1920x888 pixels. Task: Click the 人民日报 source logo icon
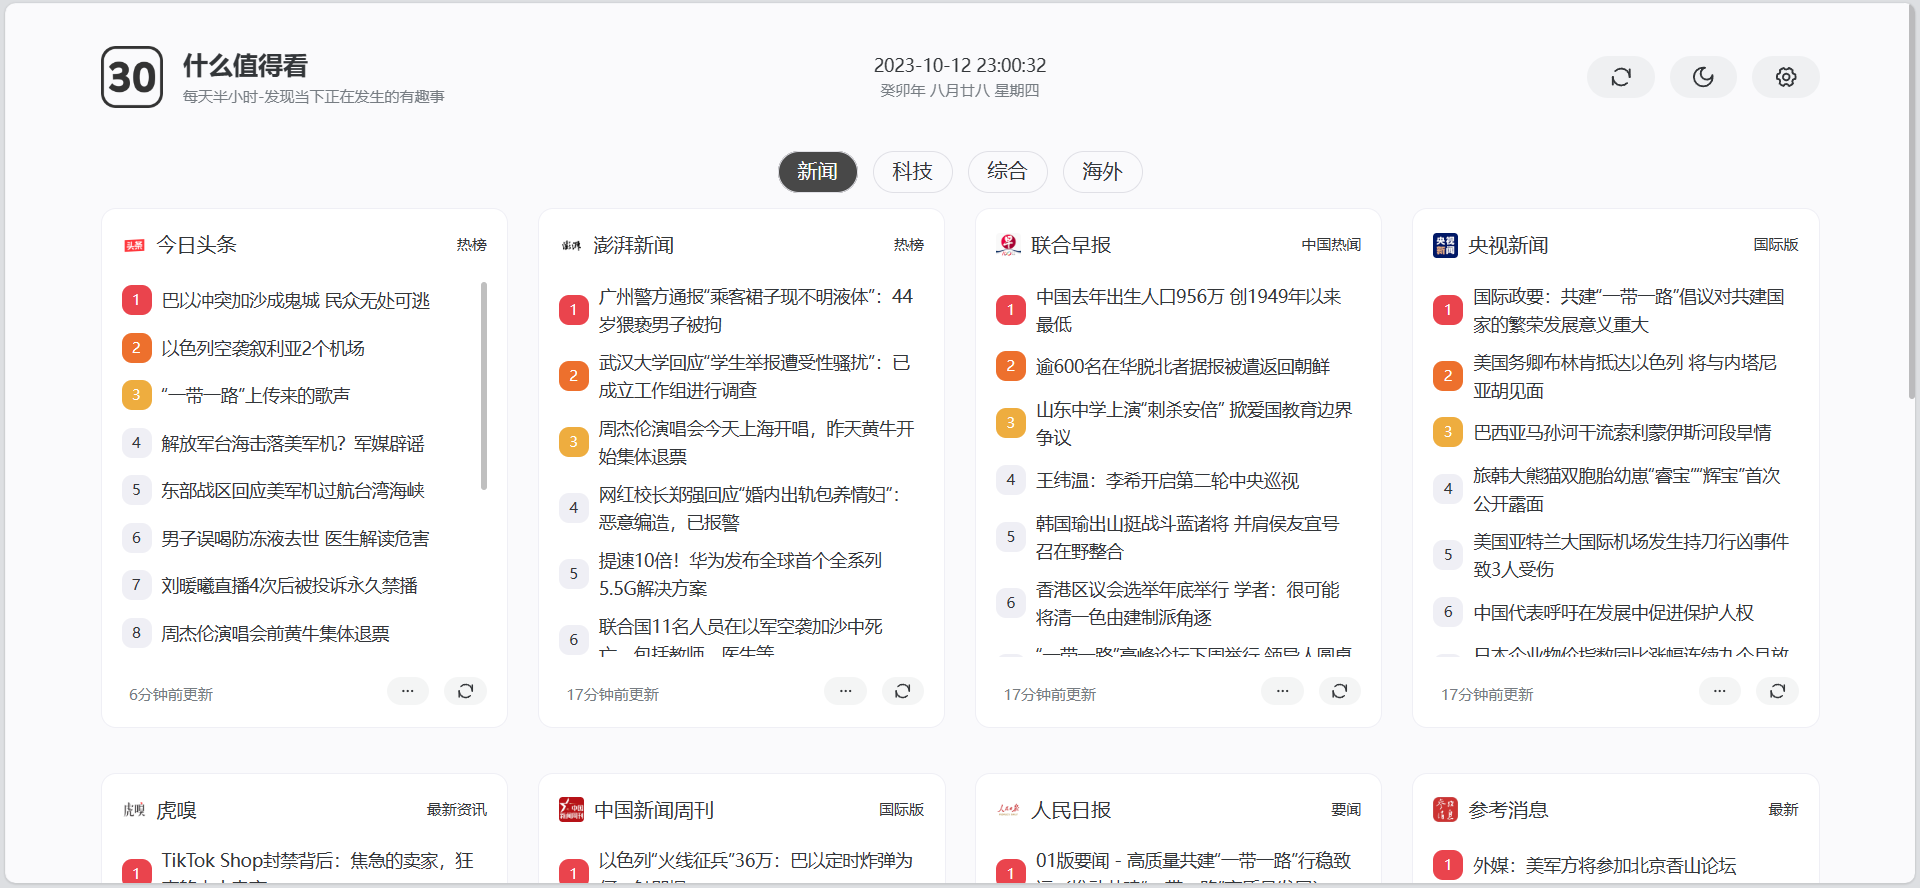tap(1008, 810)
